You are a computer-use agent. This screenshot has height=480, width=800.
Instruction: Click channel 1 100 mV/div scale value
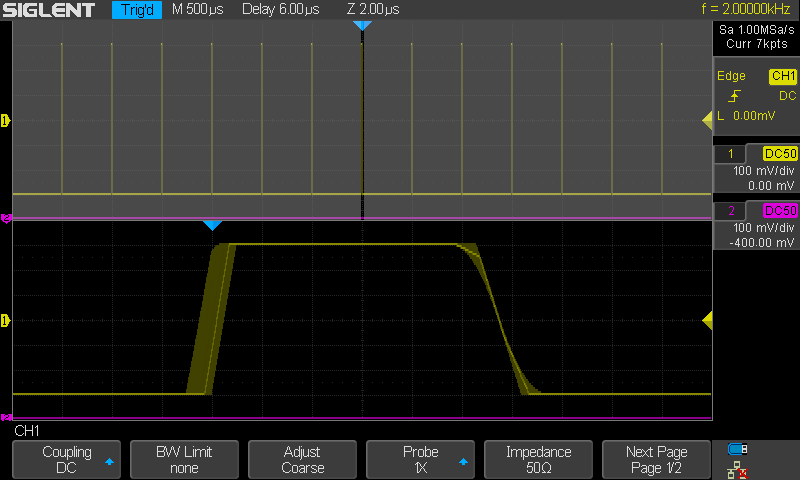764,171
